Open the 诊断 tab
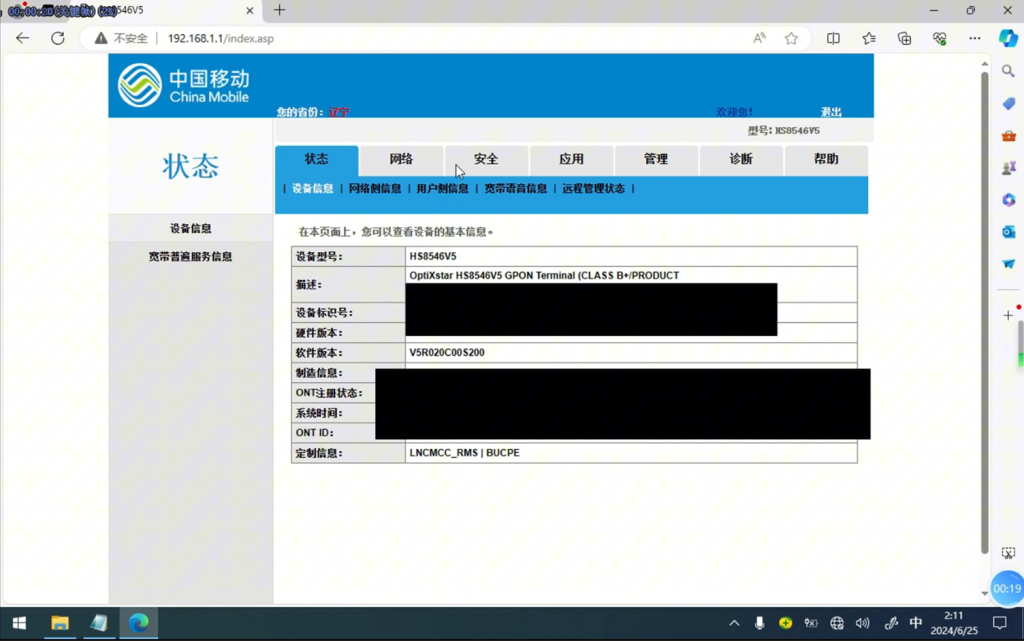 click(741, 159)
